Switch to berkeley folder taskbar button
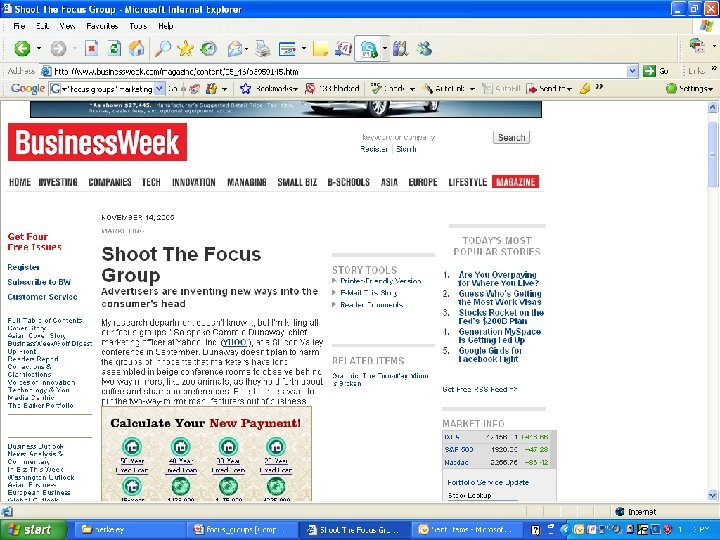The height and width of the screenshot is (540, 720). click(x=128, y=530)
